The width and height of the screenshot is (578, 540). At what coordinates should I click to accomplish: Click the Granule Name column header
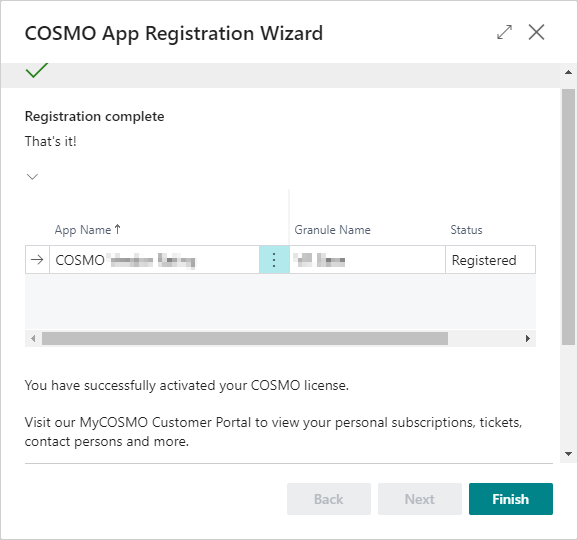pyautogui.click(x=332, y=230)
